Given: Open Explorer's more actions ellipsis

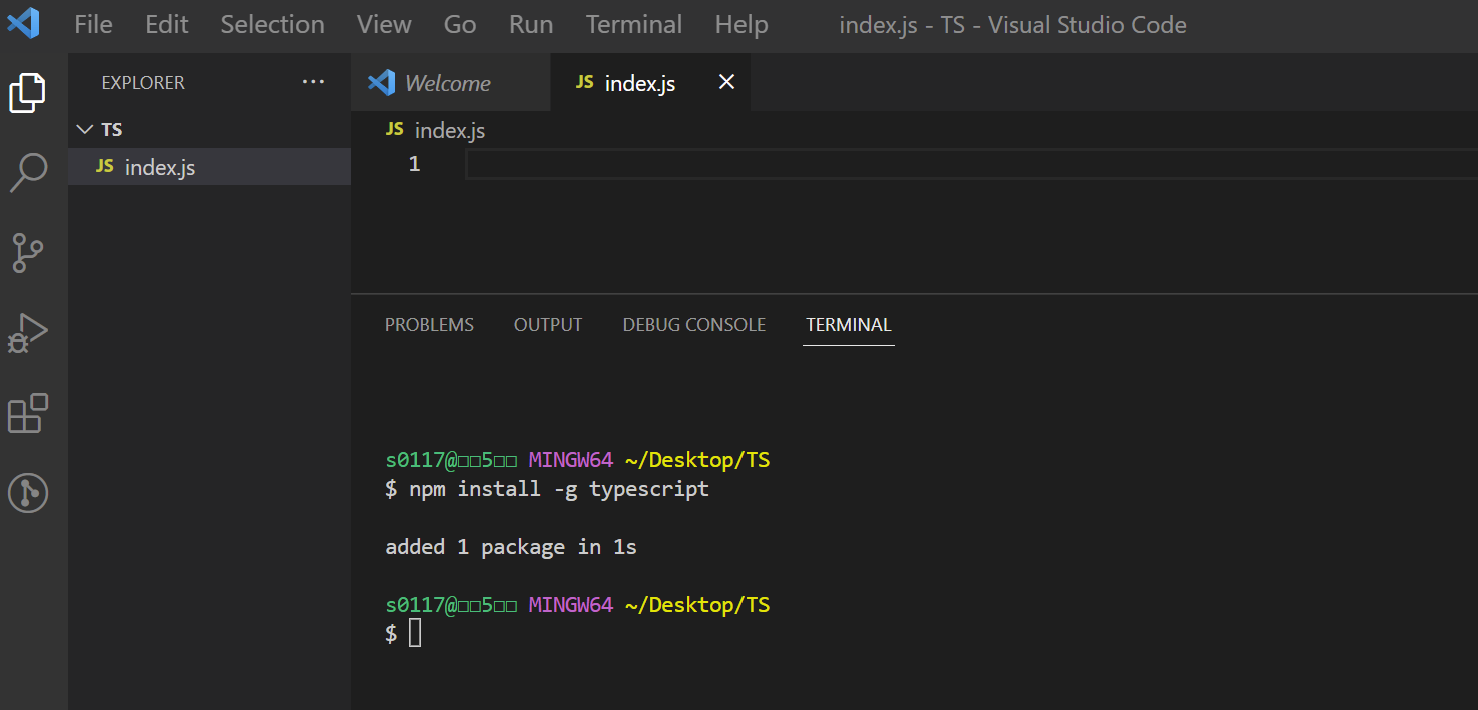Looking at the screenshot, I should [313, 82].
